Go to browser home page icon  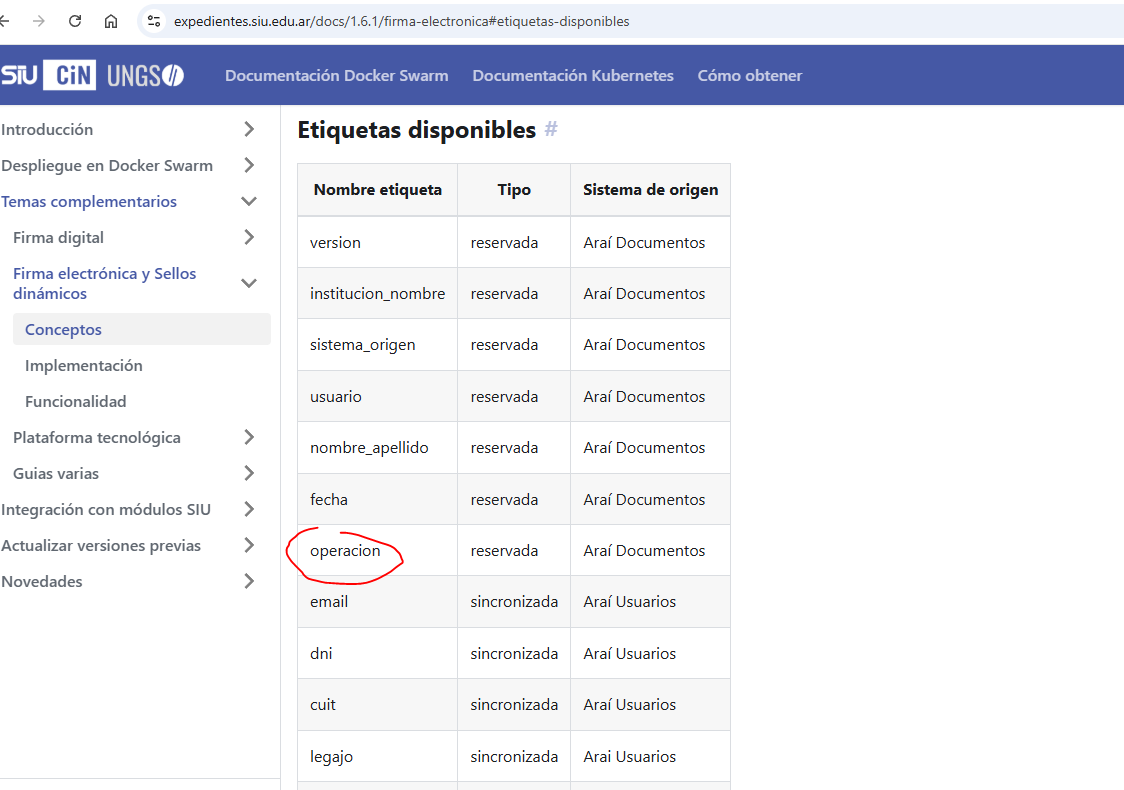click(110, 21)
